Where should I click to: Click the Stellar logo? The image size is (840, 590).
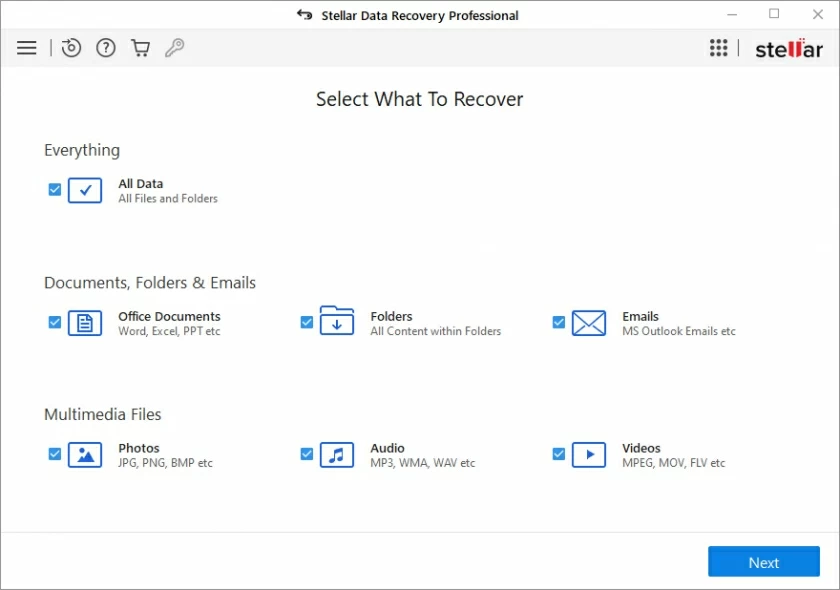[x=789, y=47]
